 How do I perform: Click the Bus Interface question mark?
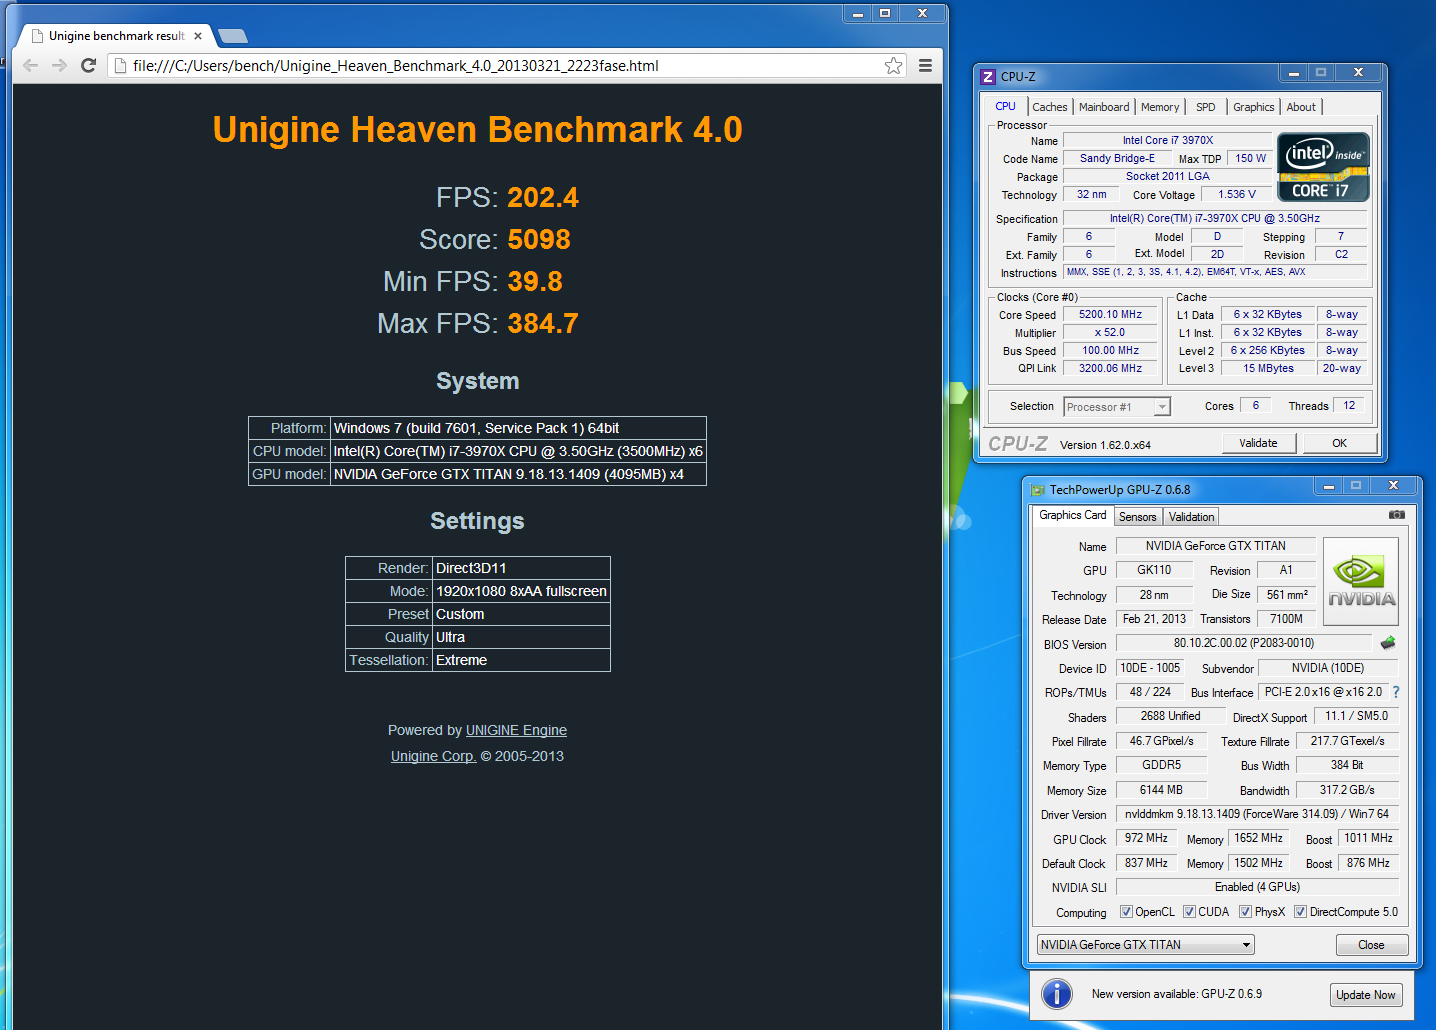coord(1396,692)
